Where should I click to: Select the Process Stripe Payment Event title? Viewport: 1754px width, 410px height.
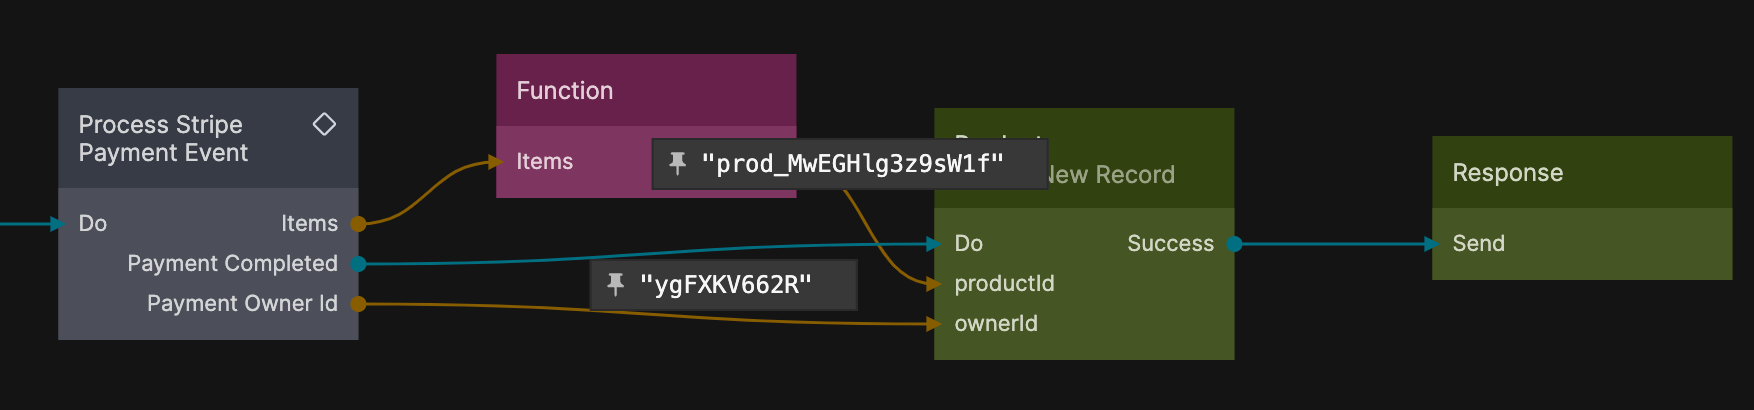point(164,139)
